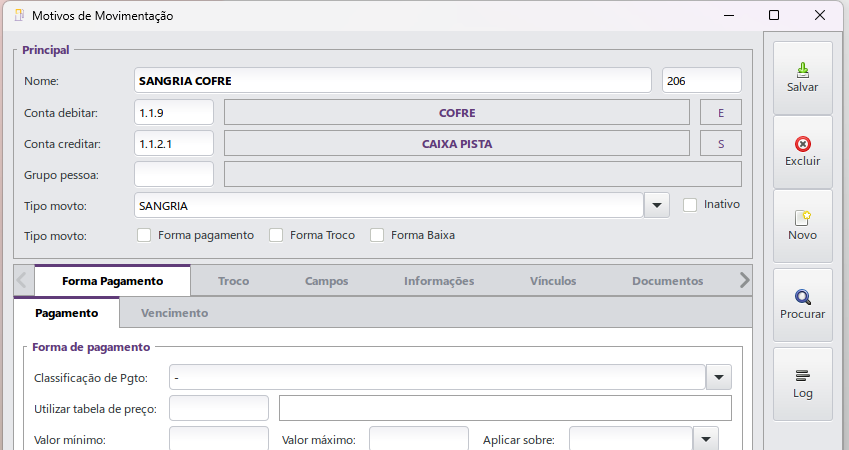Switch to the Troco tab

[234, 281]
